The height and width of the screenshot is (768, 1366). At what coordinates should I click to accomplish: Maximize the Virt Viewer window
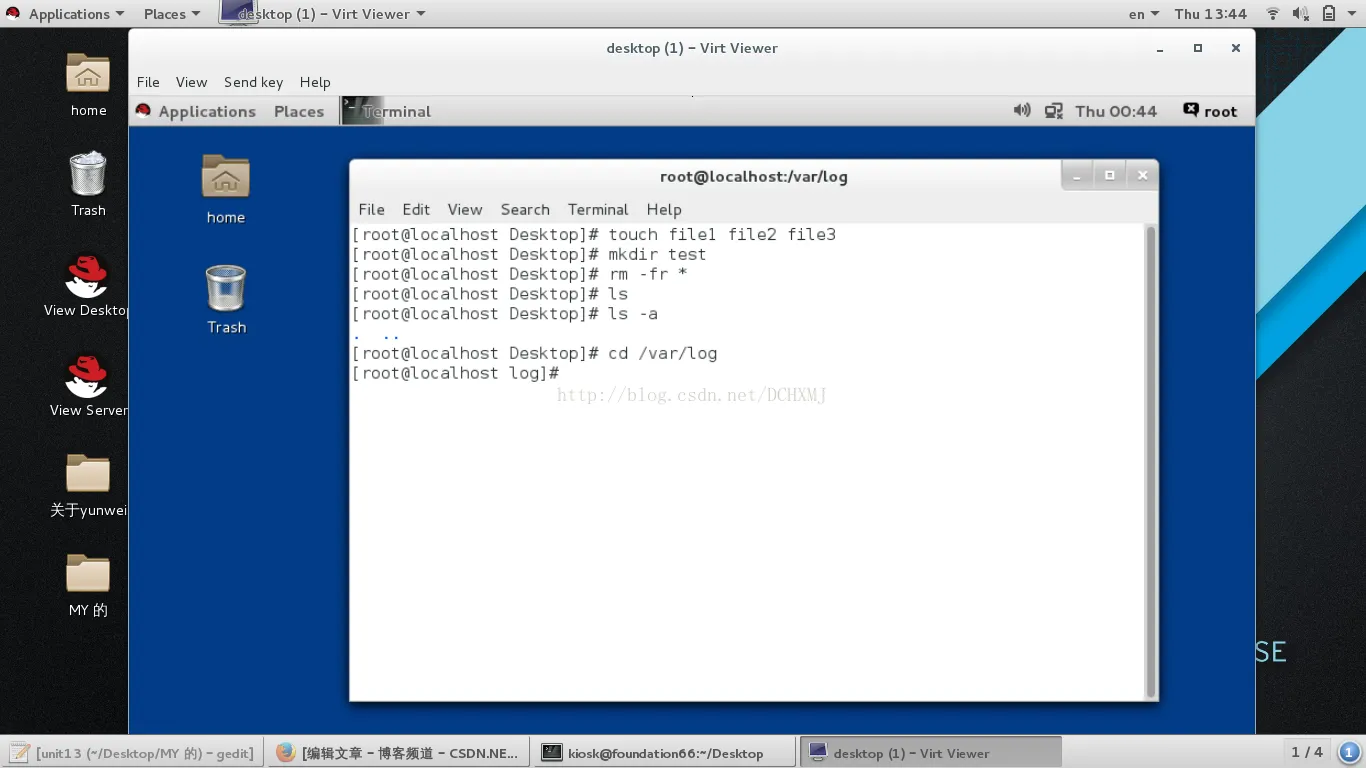click(1198, 48)
